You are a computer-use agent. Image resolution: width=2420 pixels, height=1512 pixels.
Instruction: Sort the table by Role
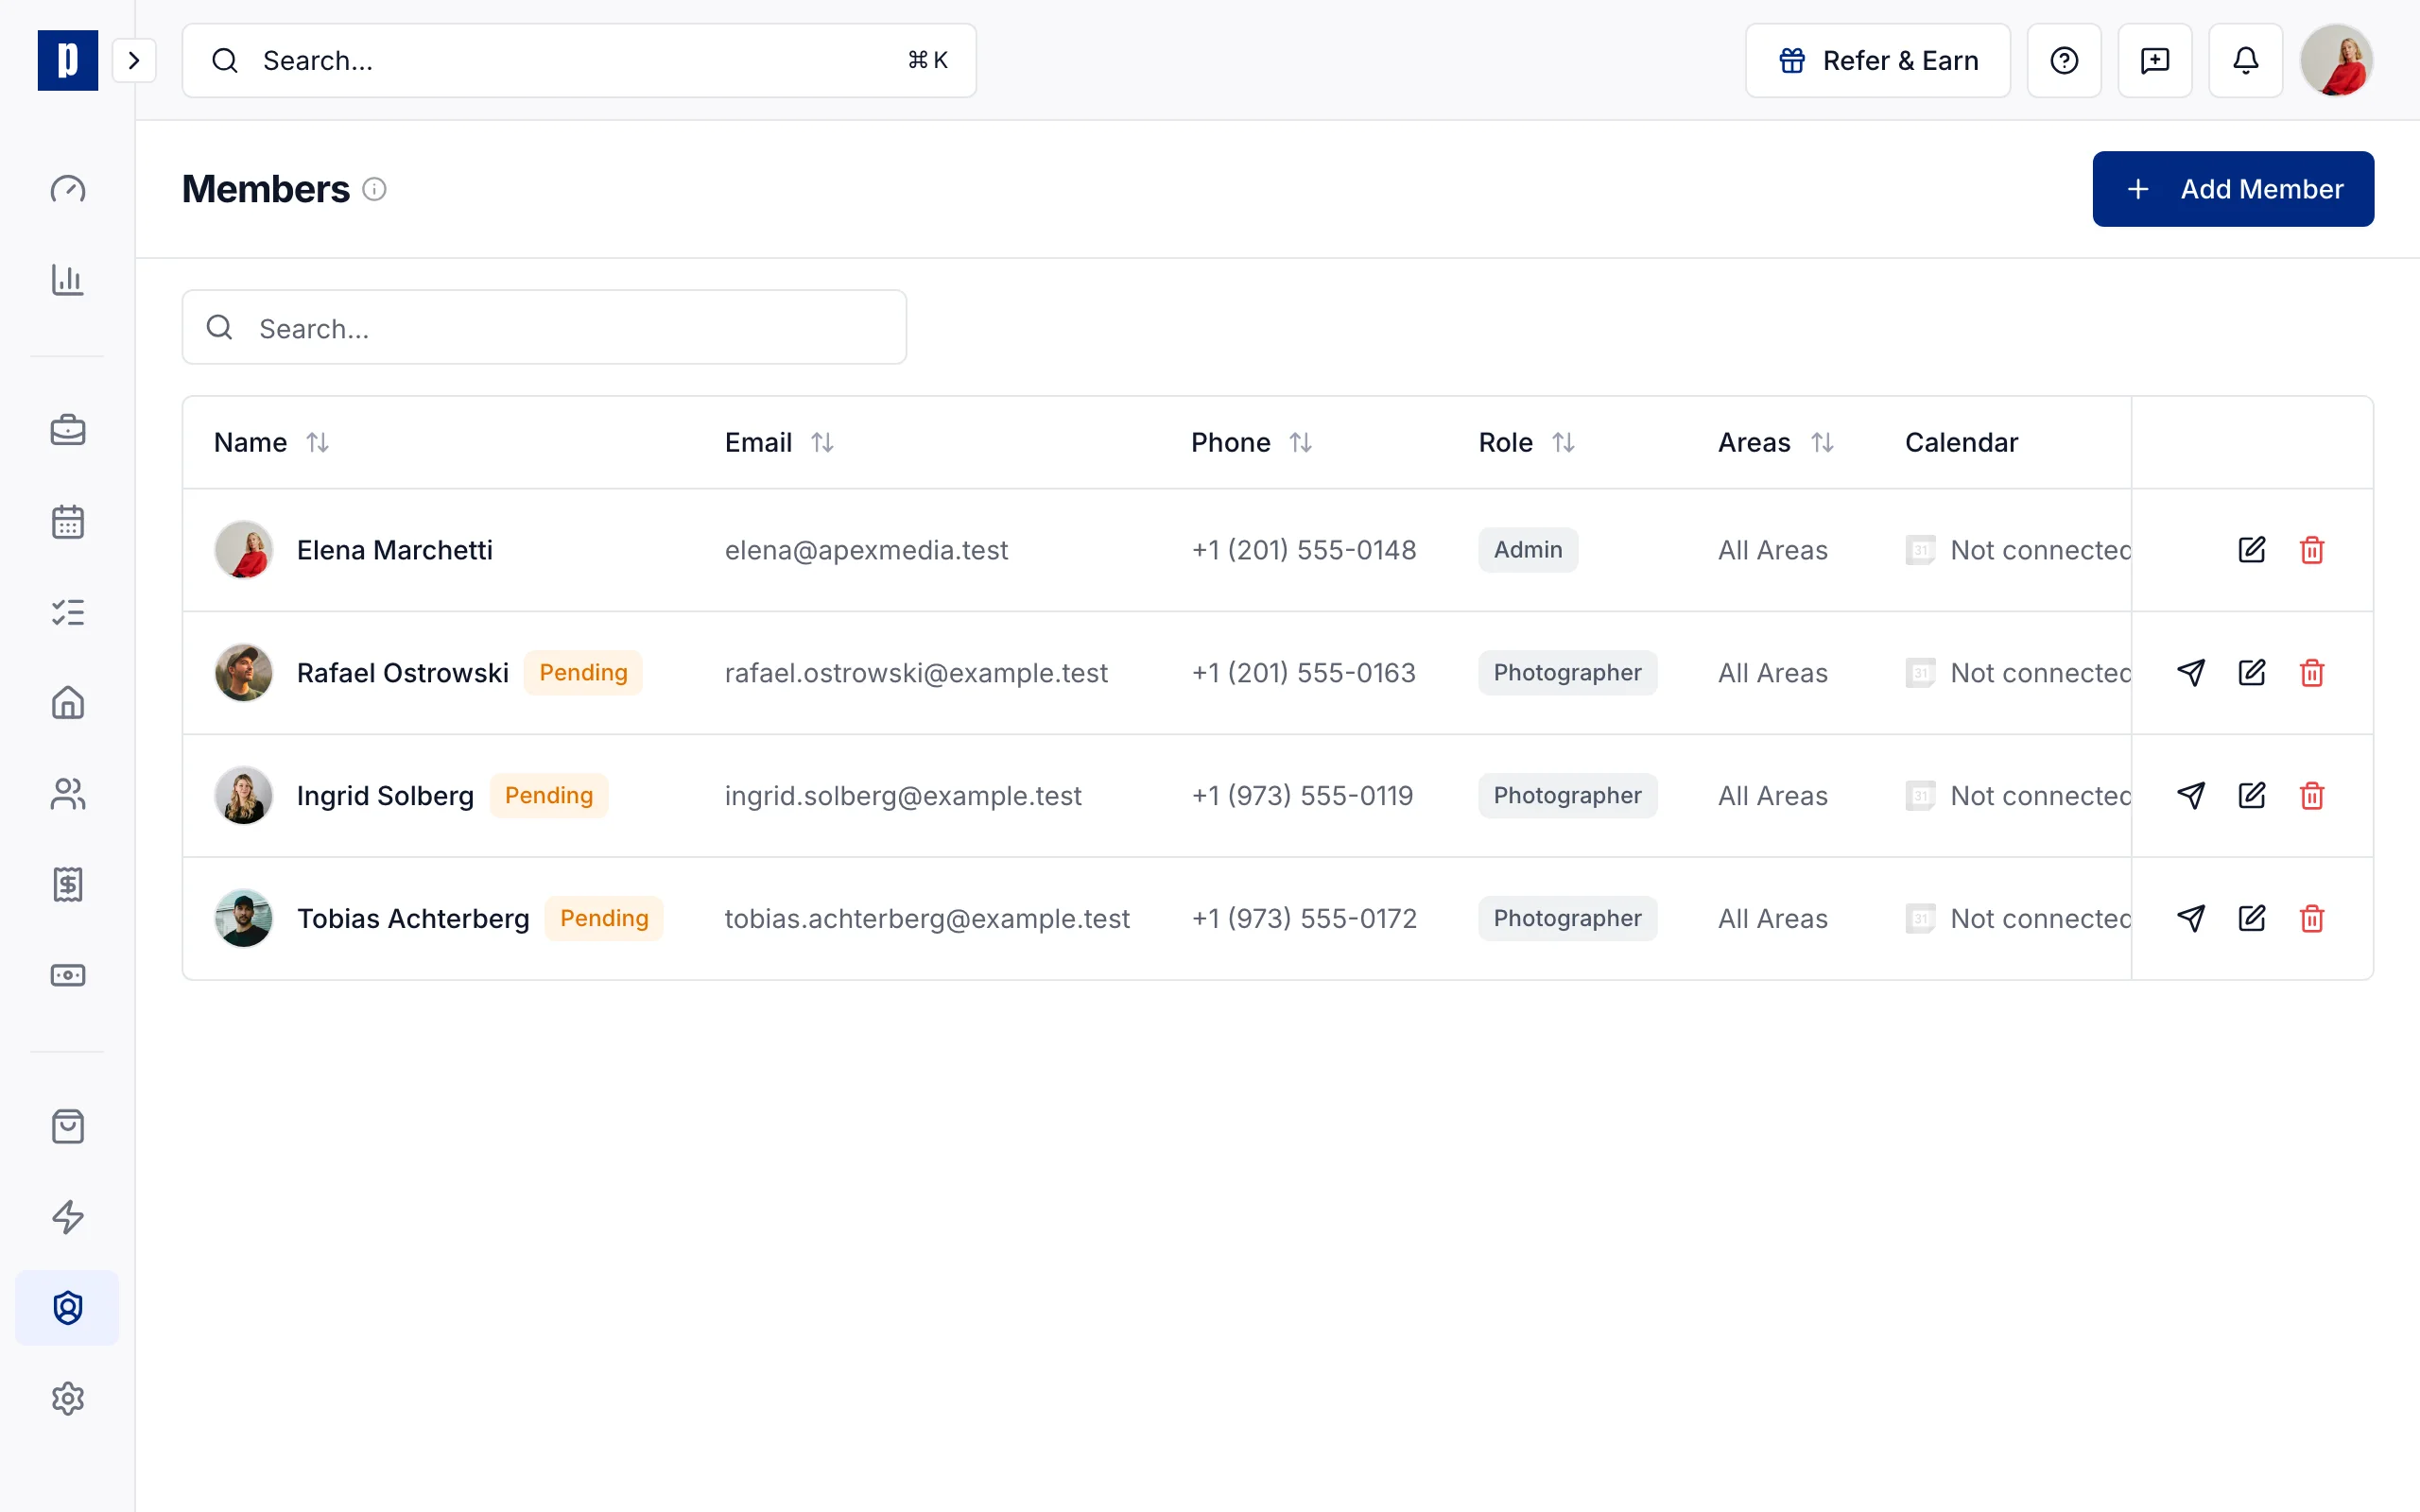click(x=1563, y=442)
